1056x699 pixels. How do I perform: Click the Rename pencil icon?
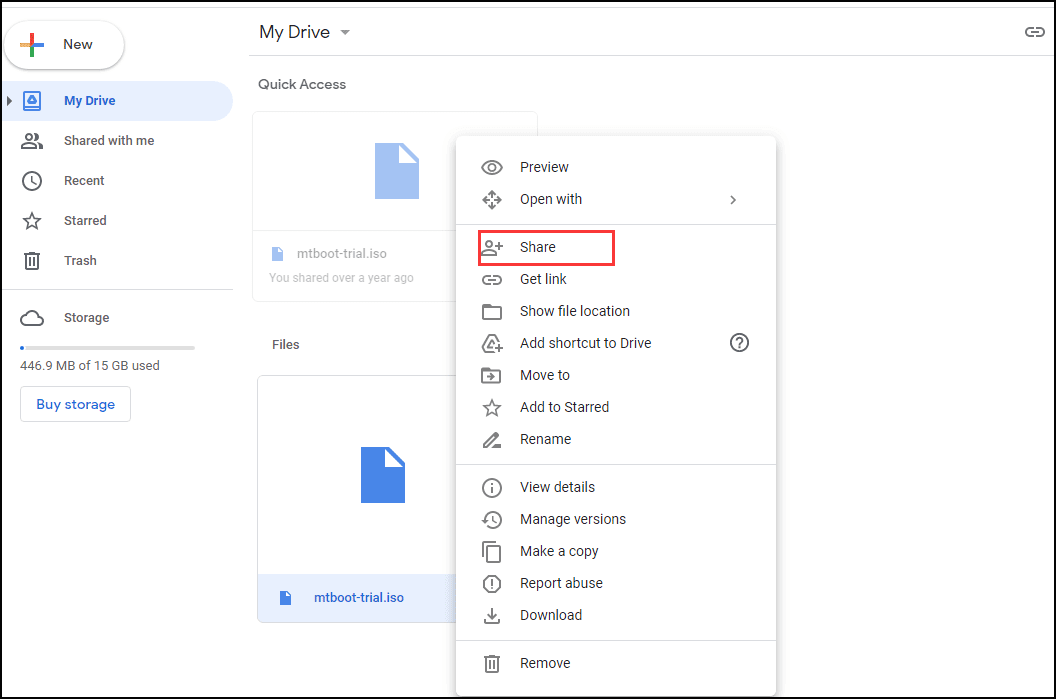pos(492,440)
